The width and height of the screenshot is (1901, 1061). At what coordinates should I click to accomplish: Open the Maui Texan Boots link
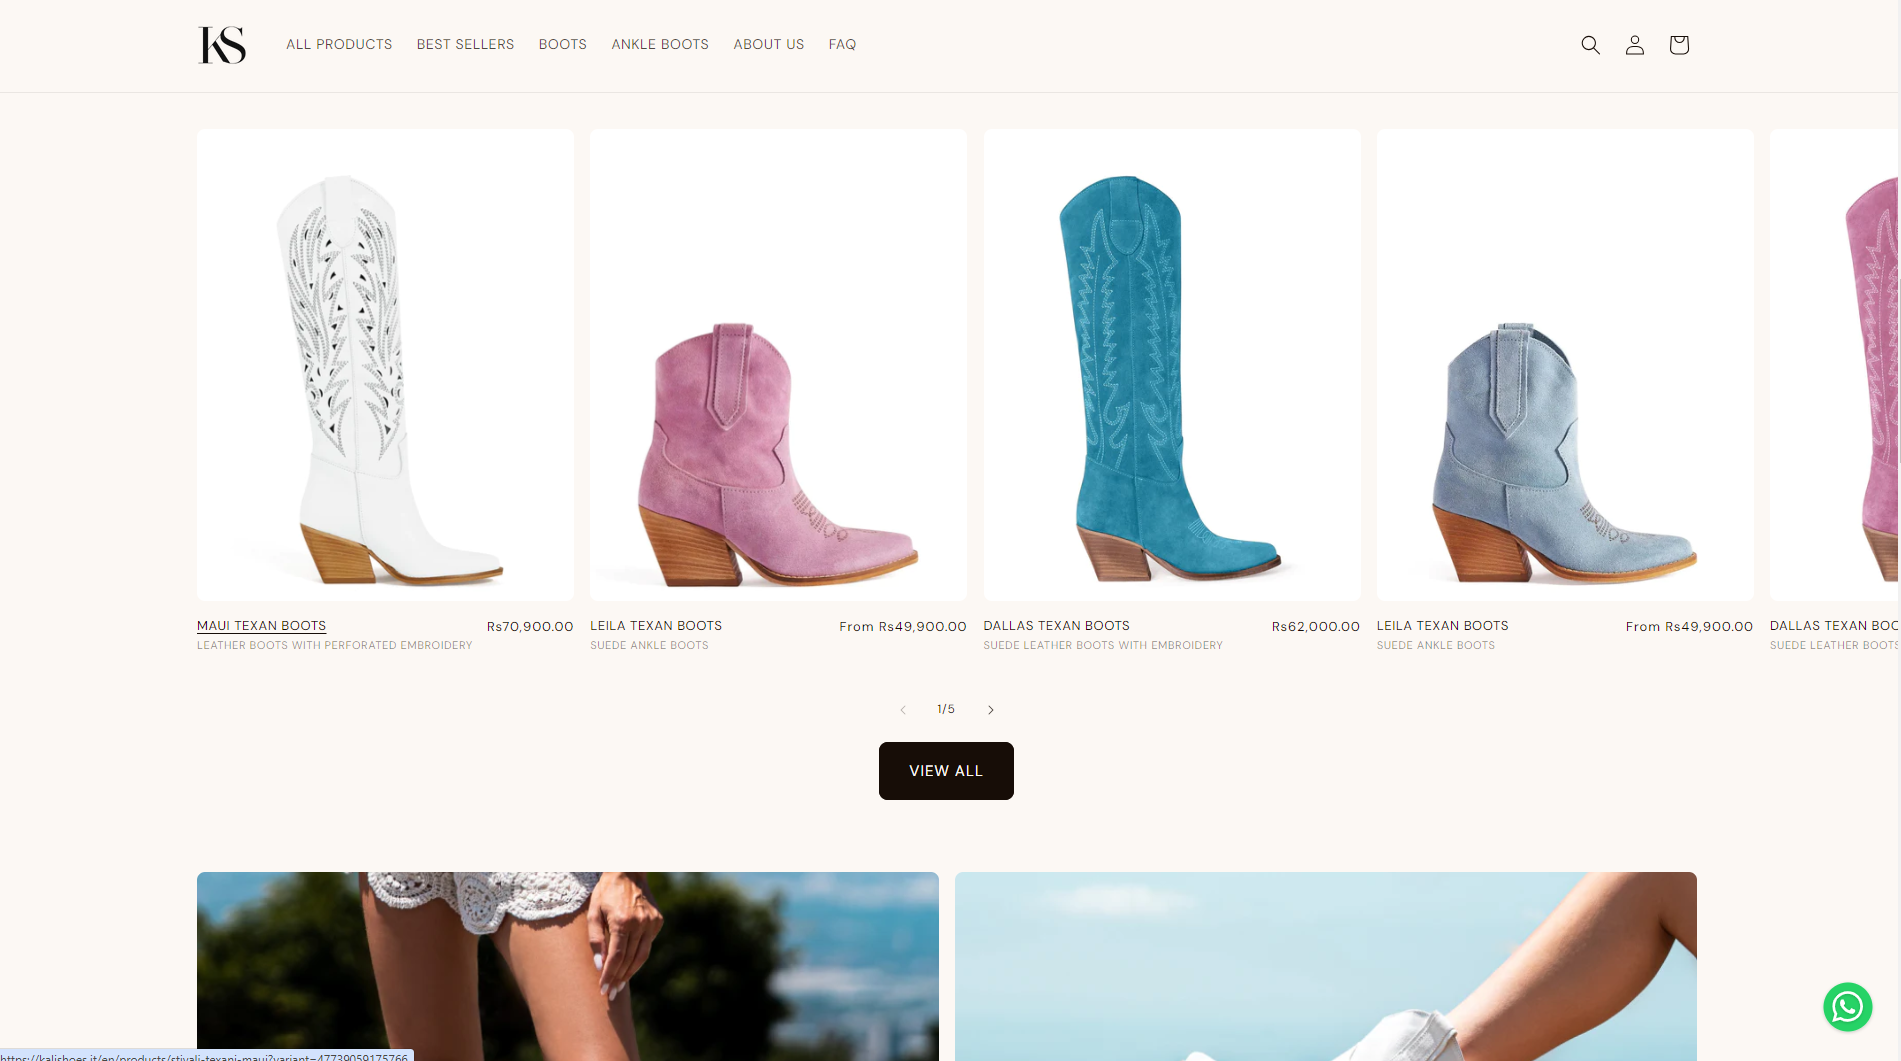tap(261, 626)
